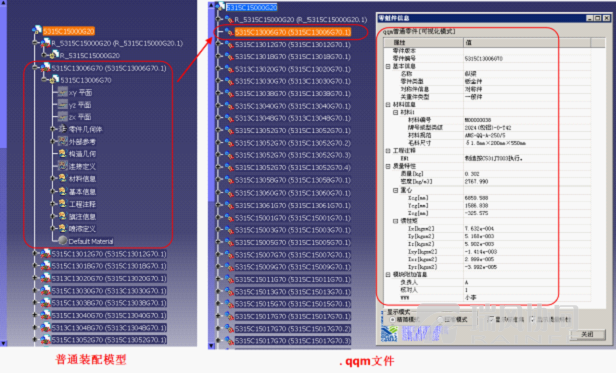The height and width of the screenshot is (373, 616).
Task: Toggle the first checkbox beside display mode group
Action: 490,320
